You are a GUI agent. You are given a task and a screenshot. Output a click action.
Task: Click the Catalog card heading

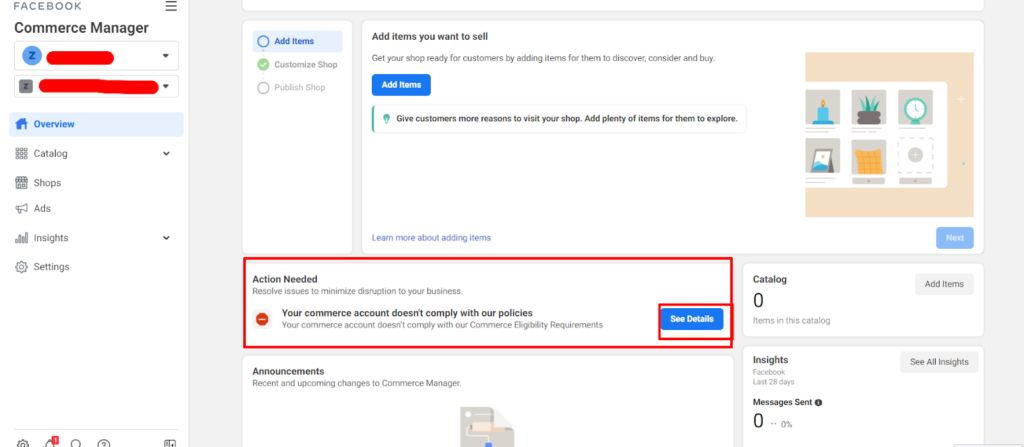coord(770,279)
